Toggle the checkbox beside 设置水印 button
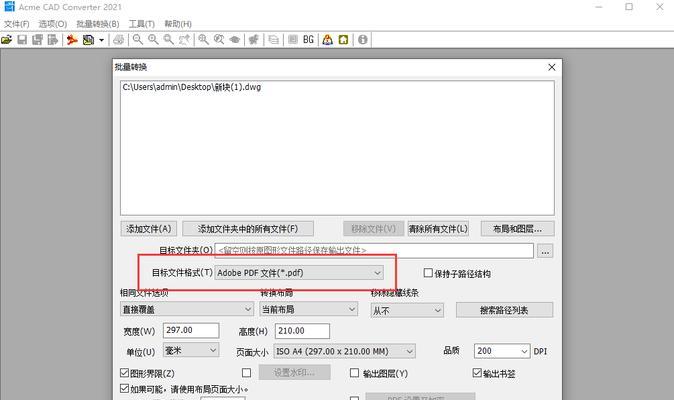Image resolution: width=674 pixels, height=400 pixels. tap(246, 373)
